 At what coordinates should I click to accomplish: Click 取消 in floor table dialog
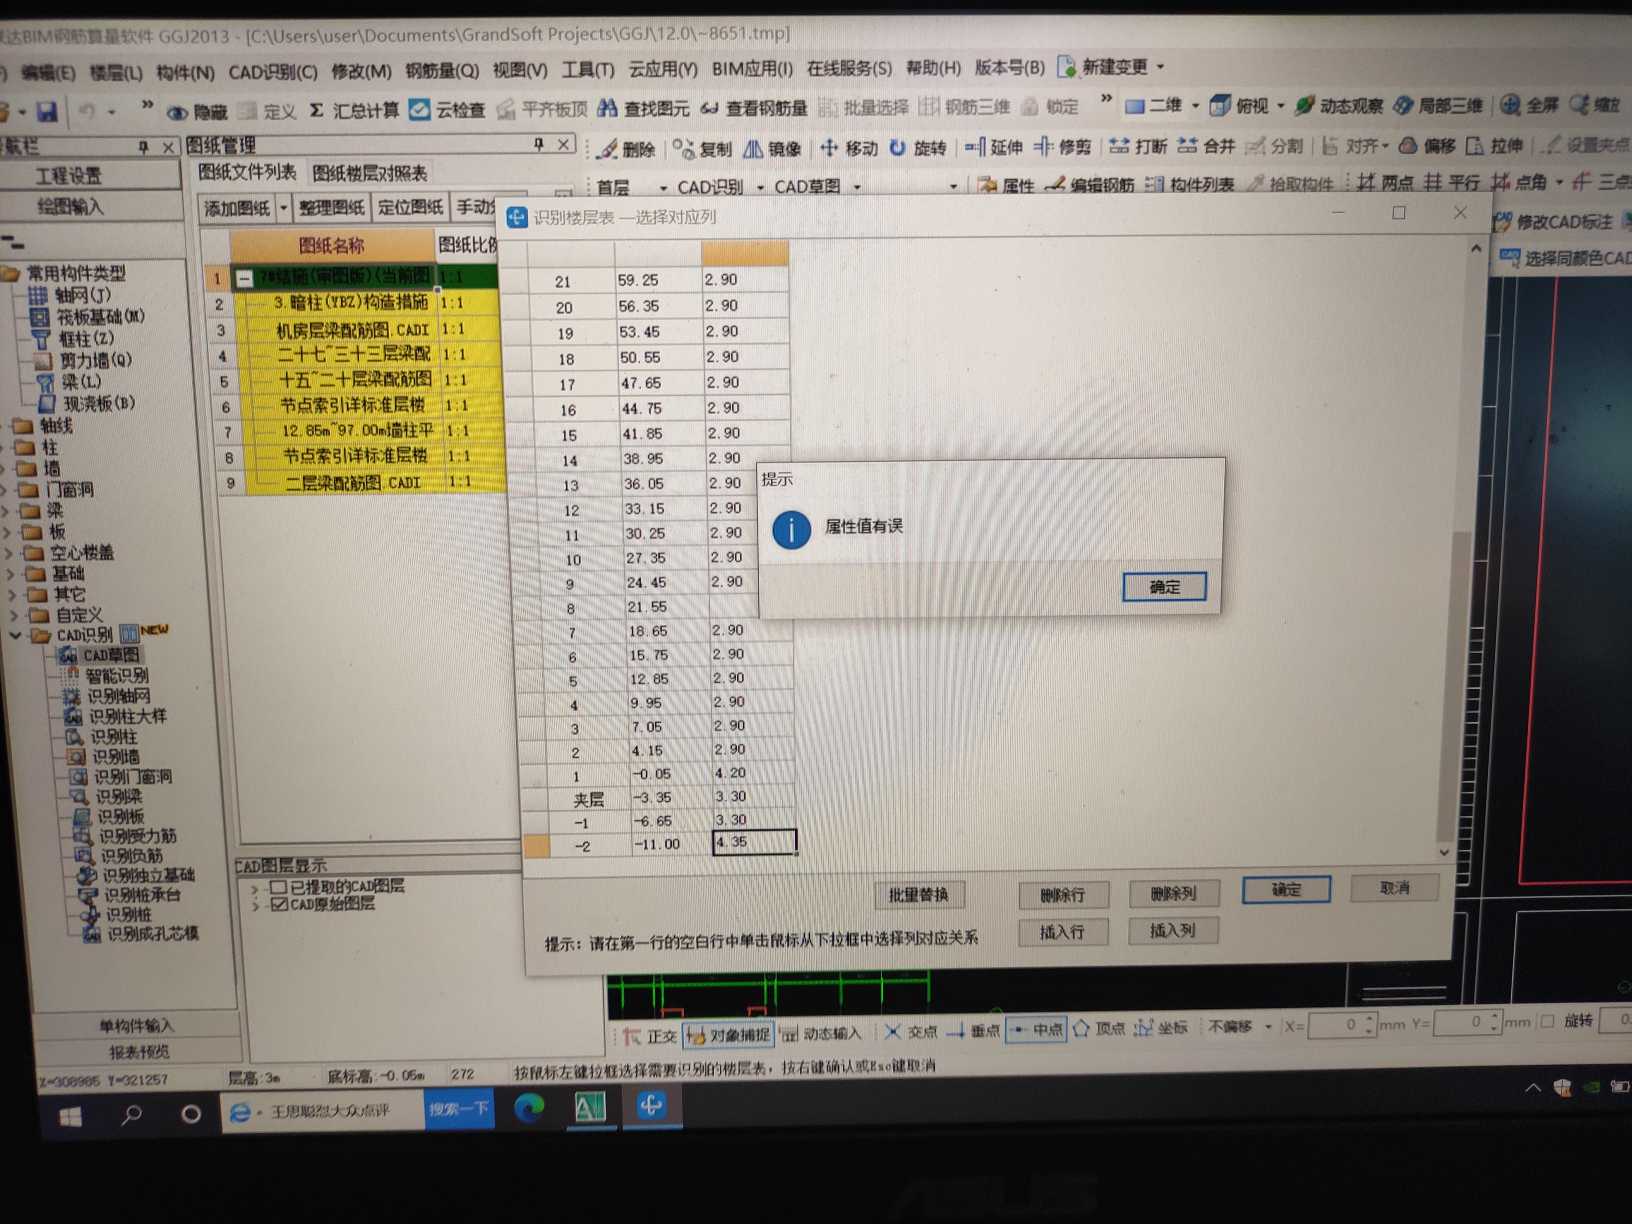tap(1395, 888)
